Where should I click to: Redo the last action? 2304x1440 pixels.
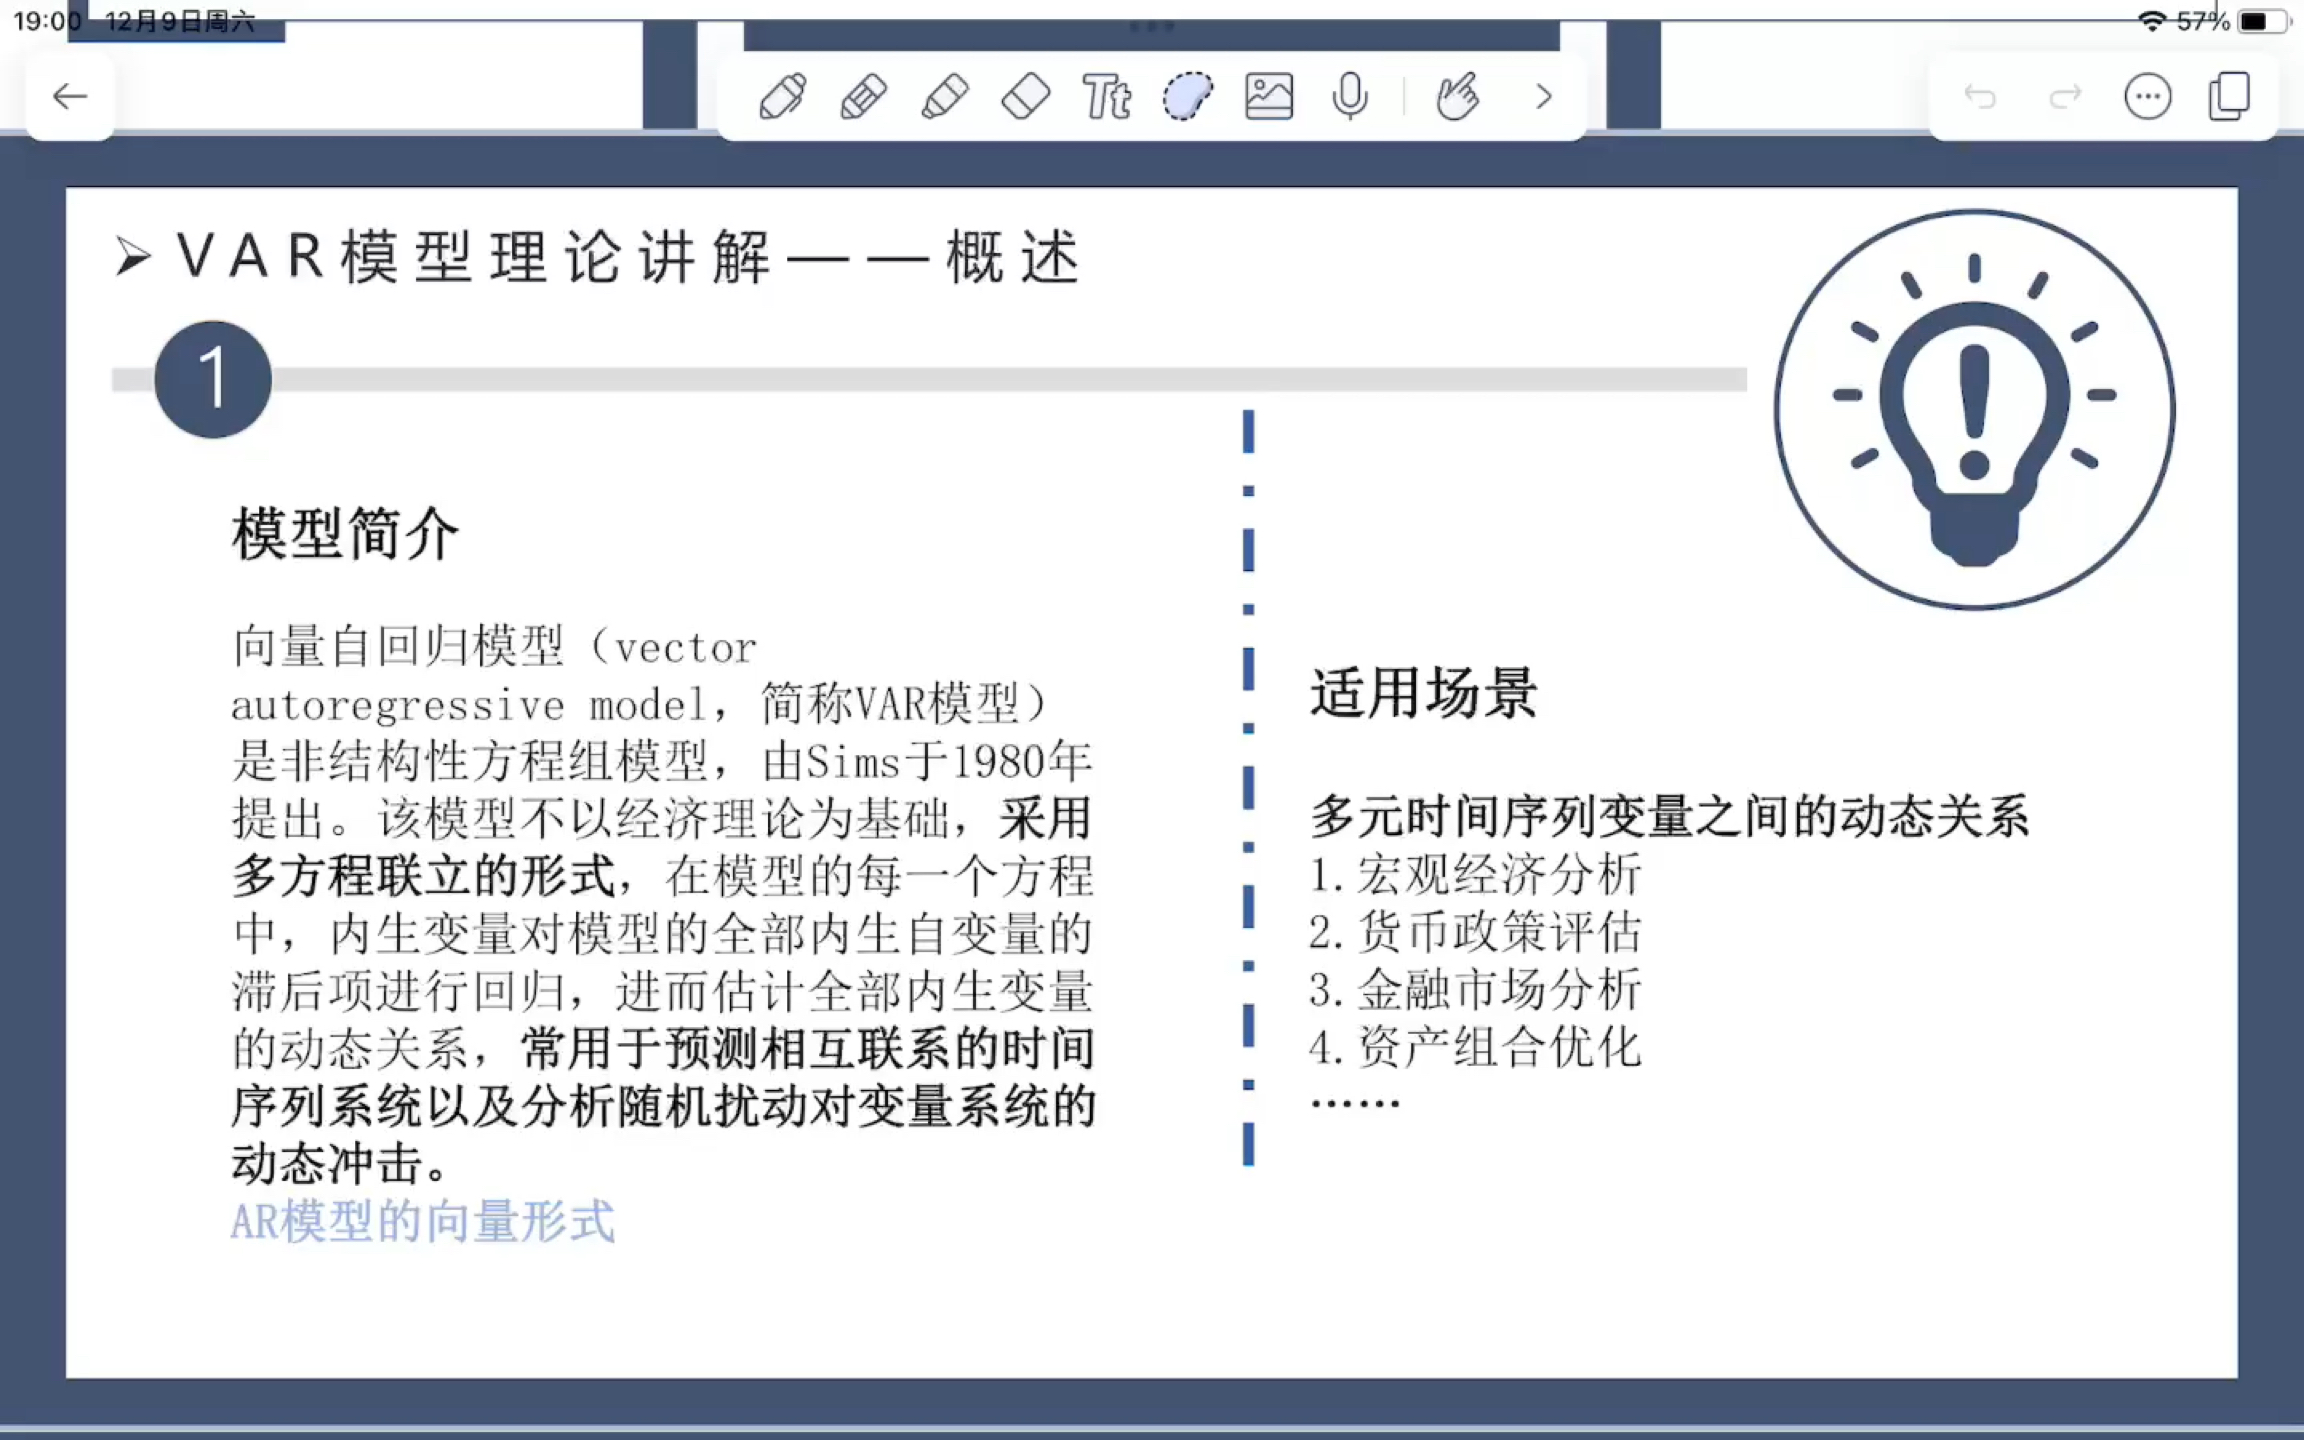point(2065,97)
